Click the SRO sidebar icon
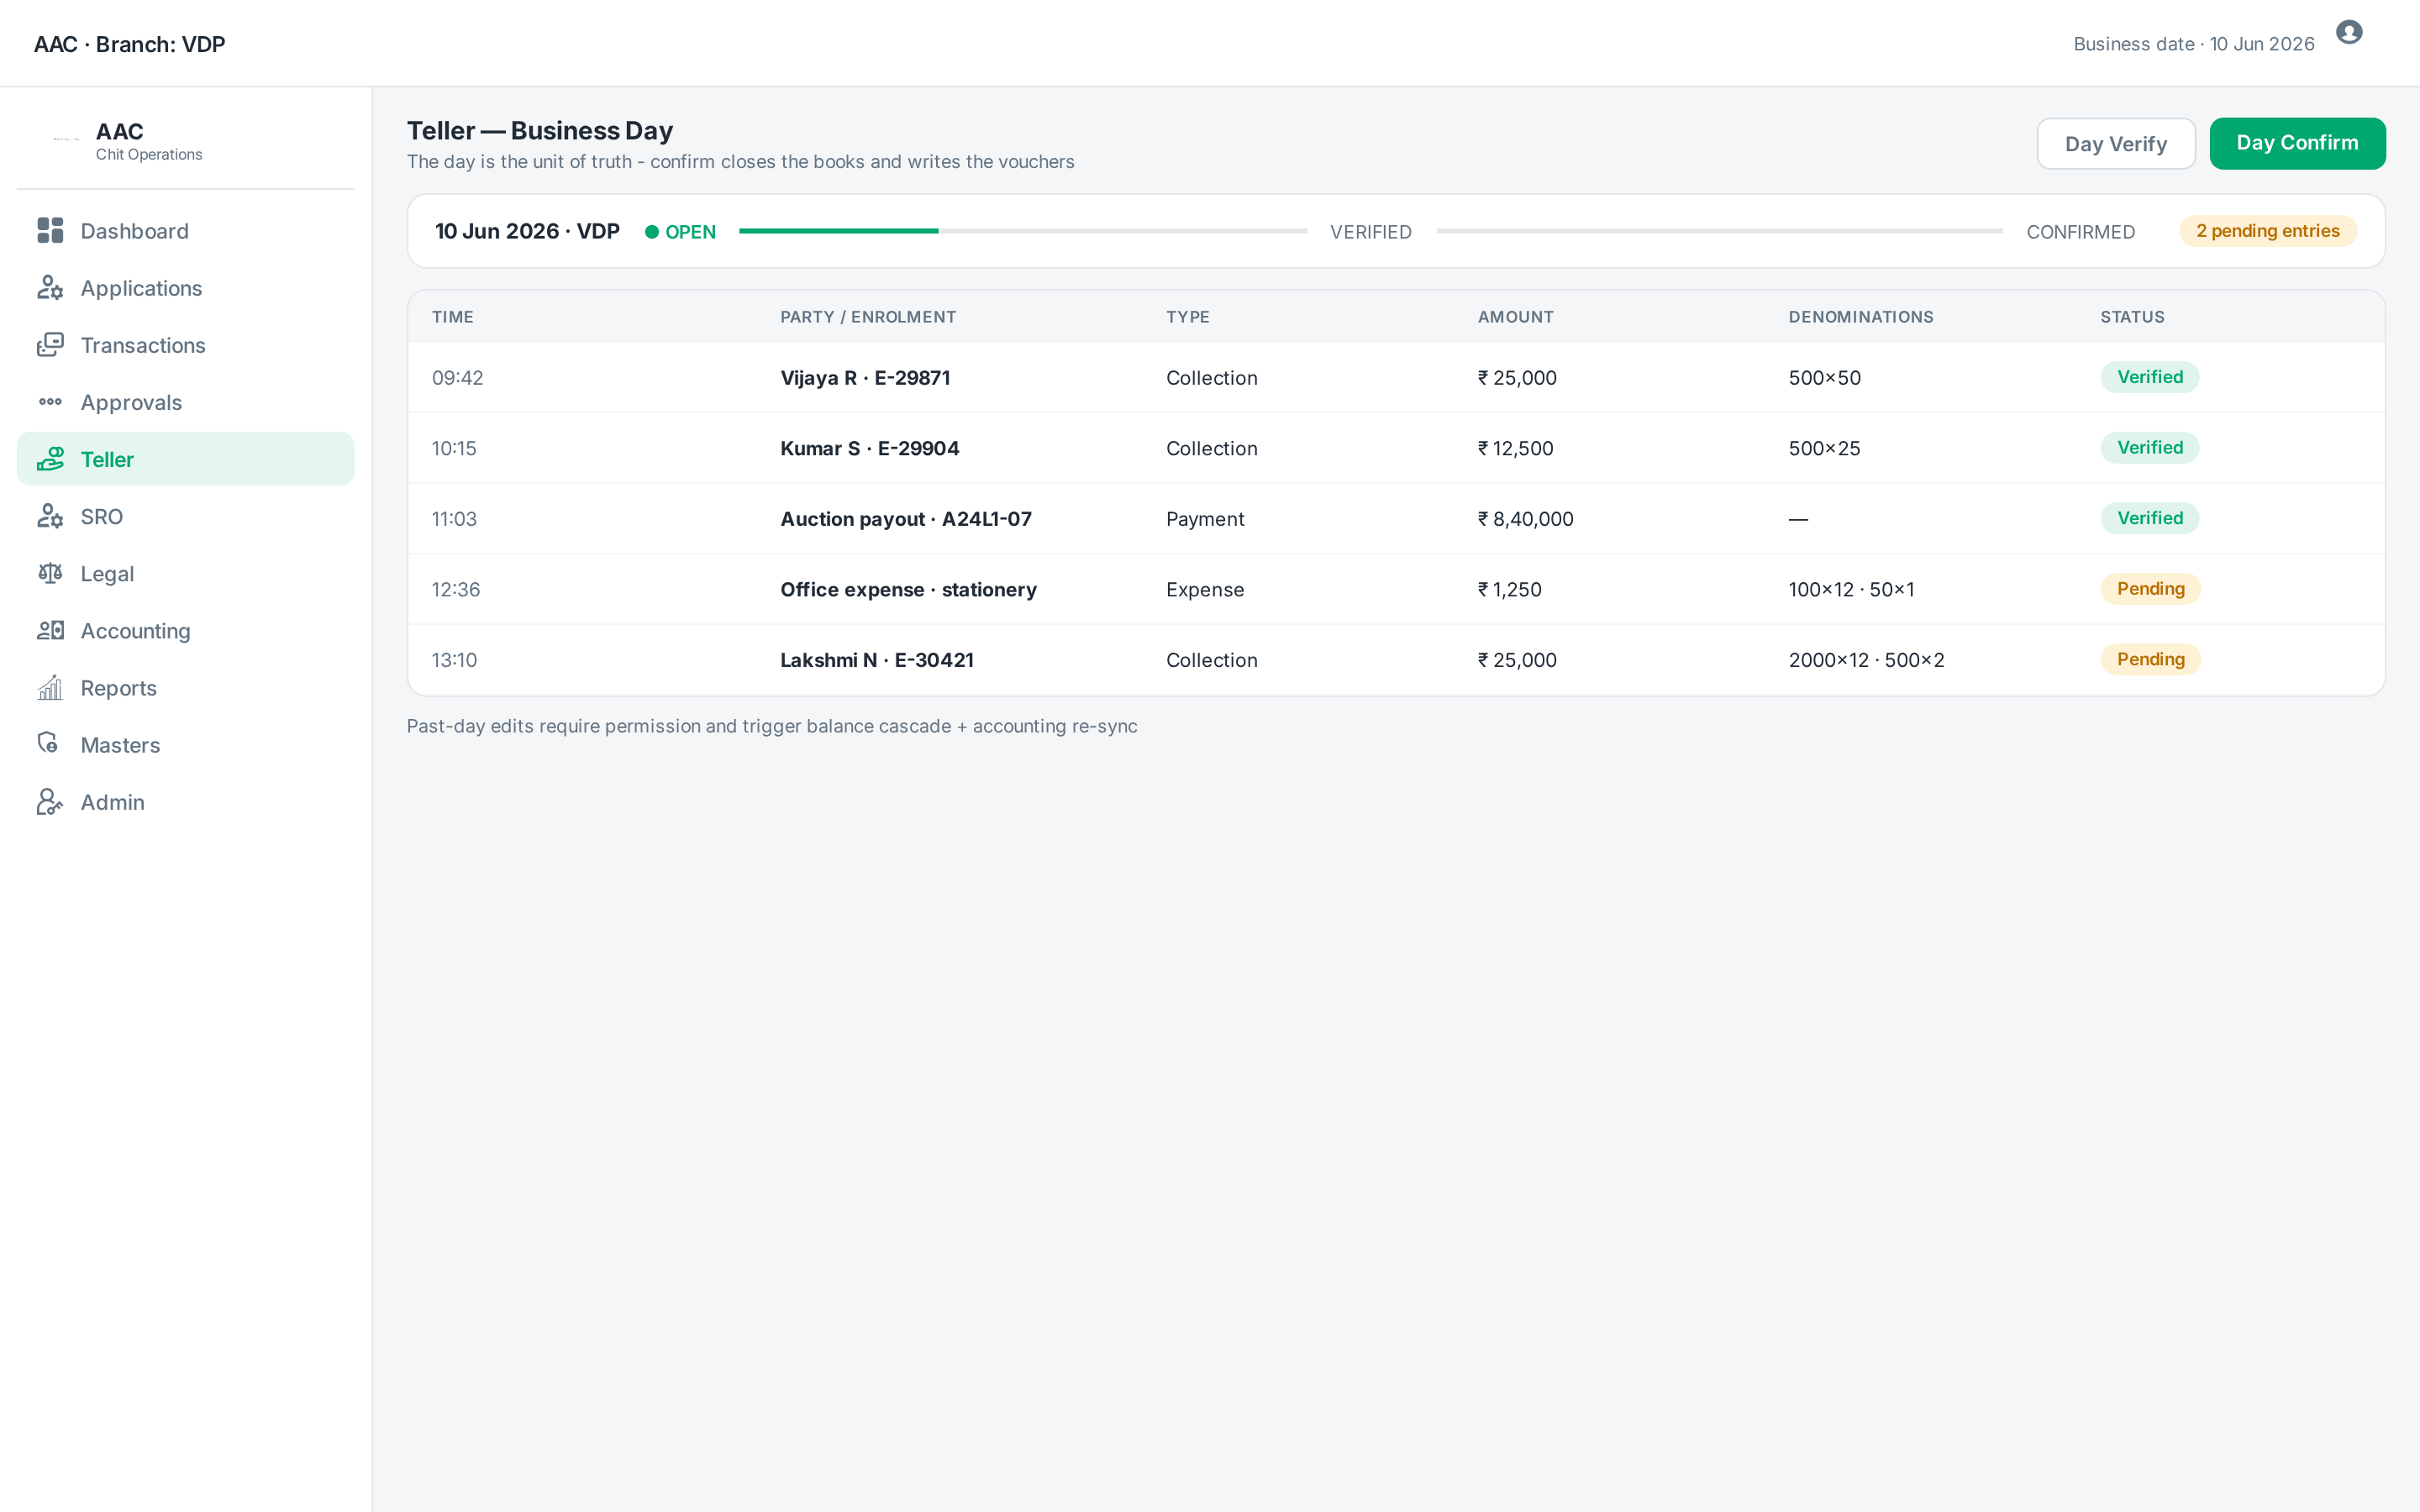Viewport: 2420px width, 1512px height. [50, 516]
